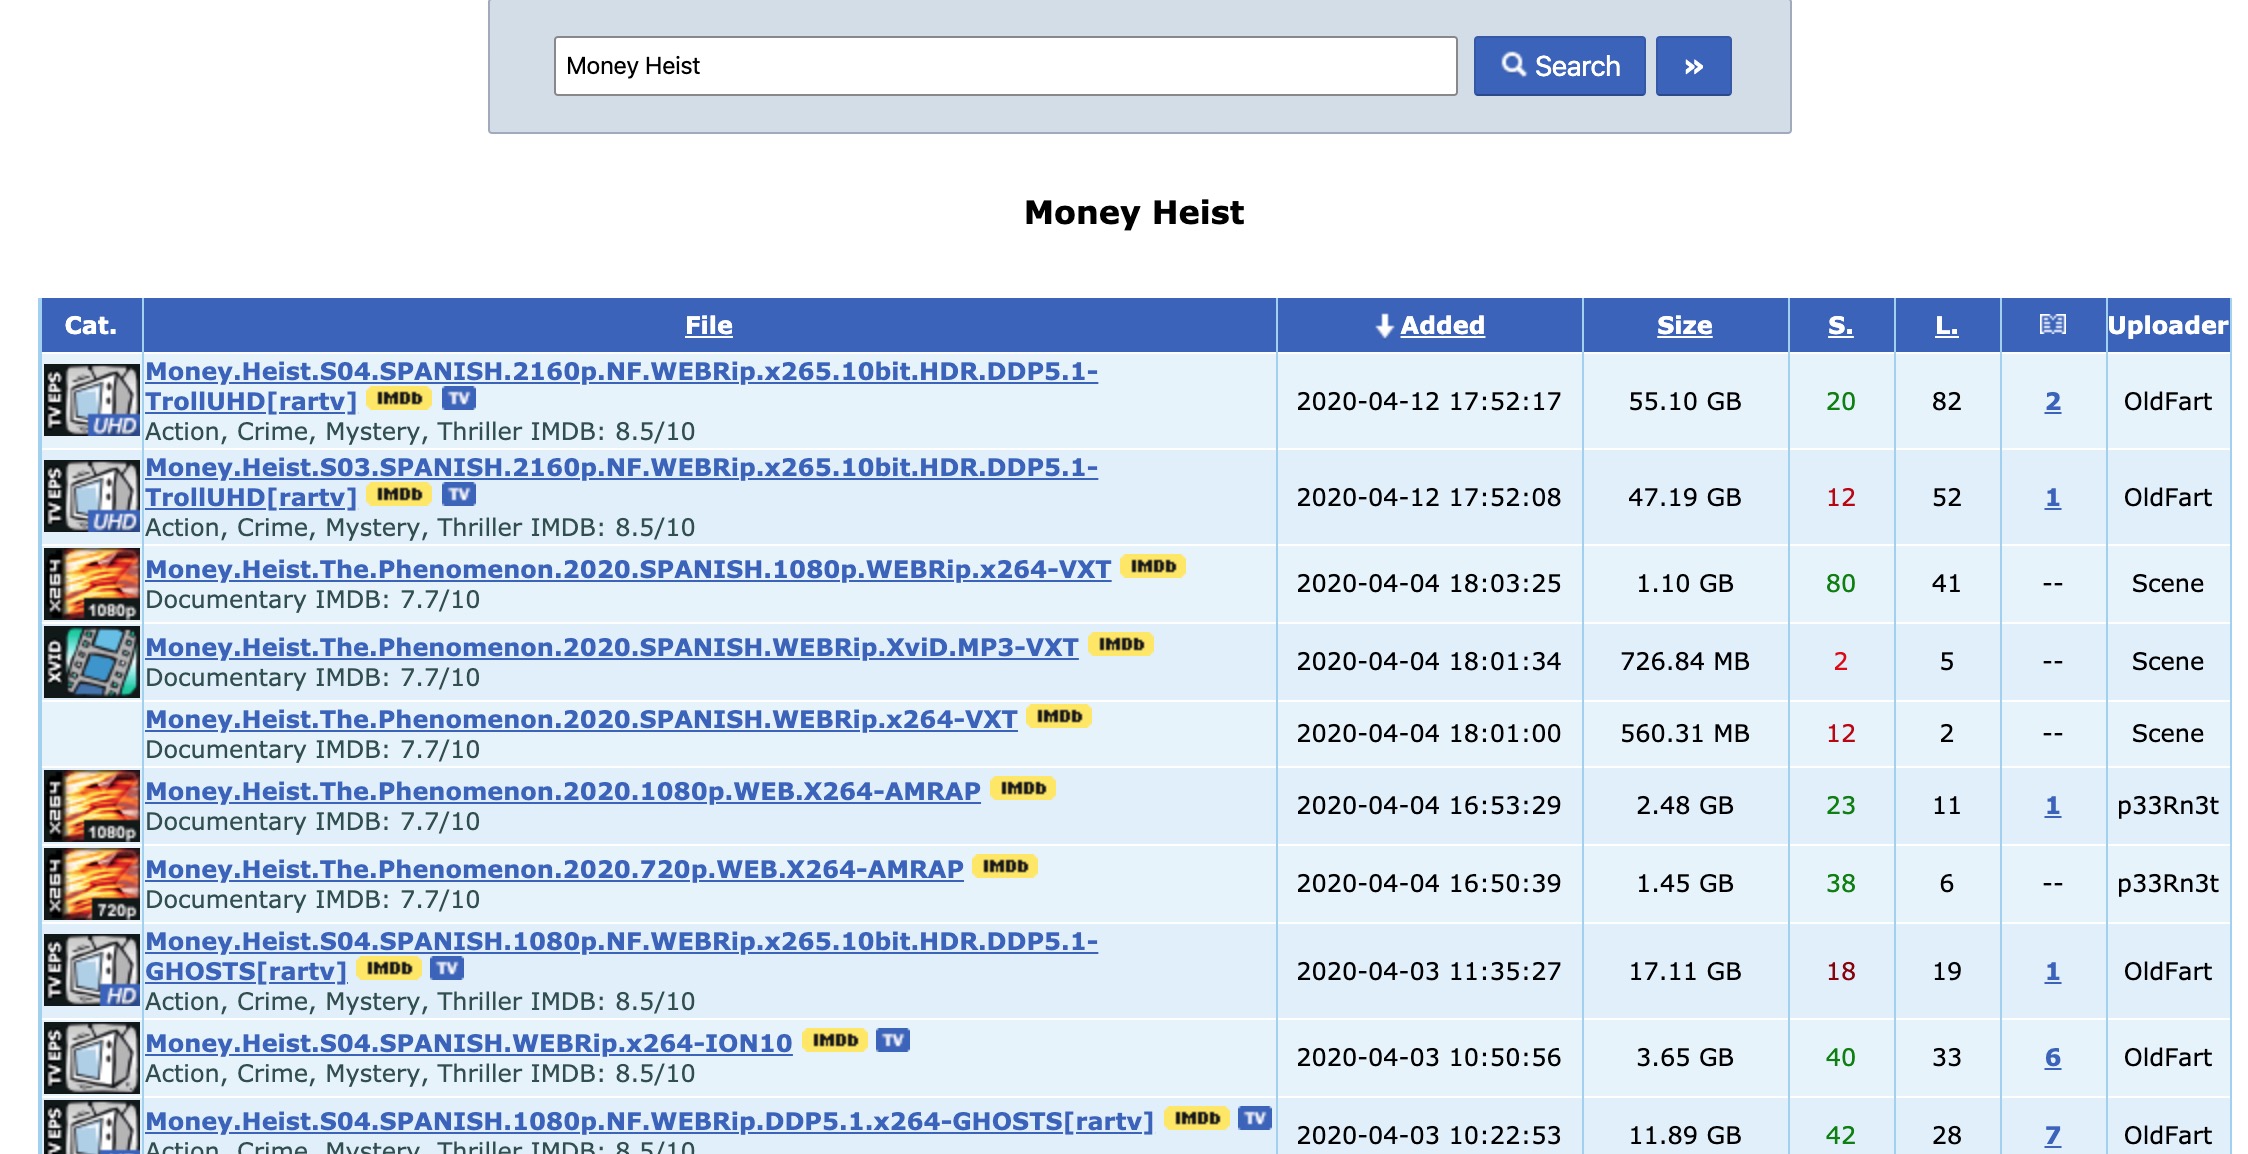Focus the Money Heist search input
Viewport: 2248px width, 1154px height.
point(1005,66)
